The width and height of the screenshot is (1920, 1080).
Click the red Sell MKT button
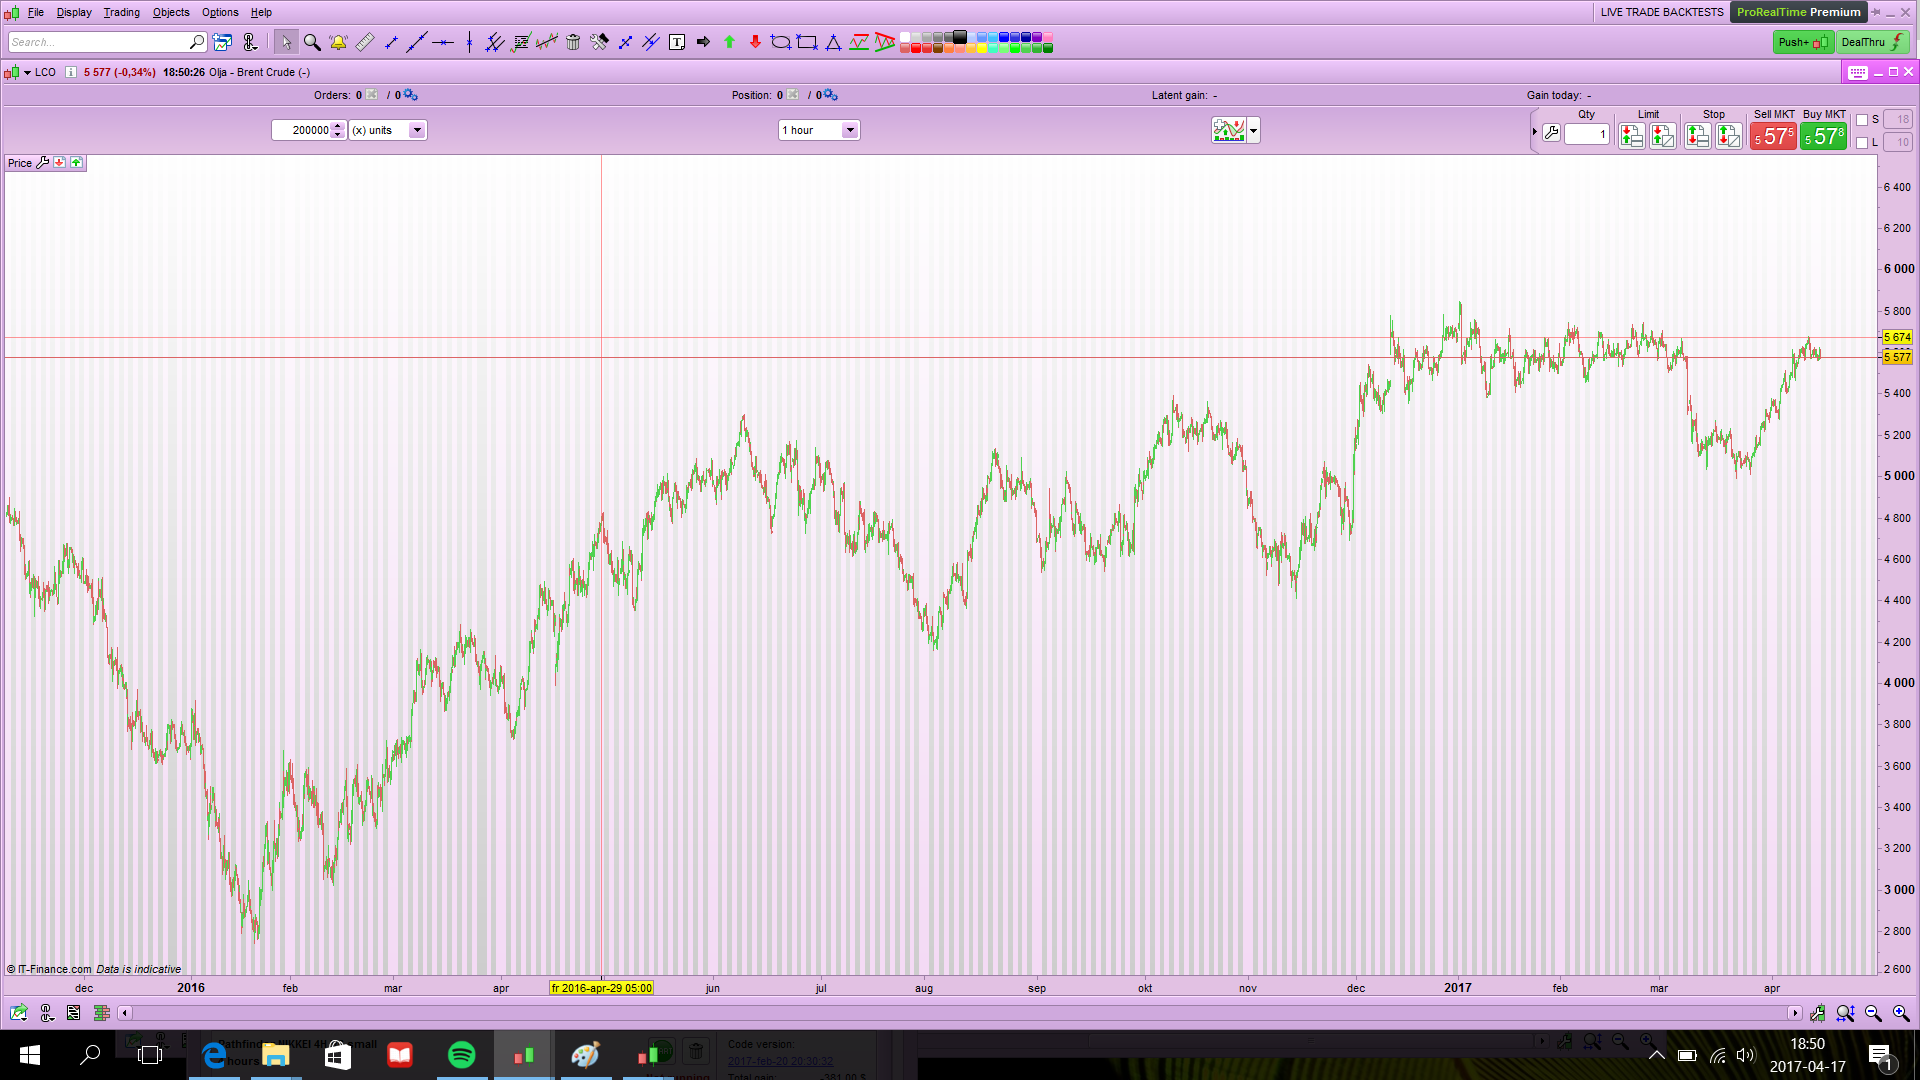pyautogui.click(x=1773, y=136)
